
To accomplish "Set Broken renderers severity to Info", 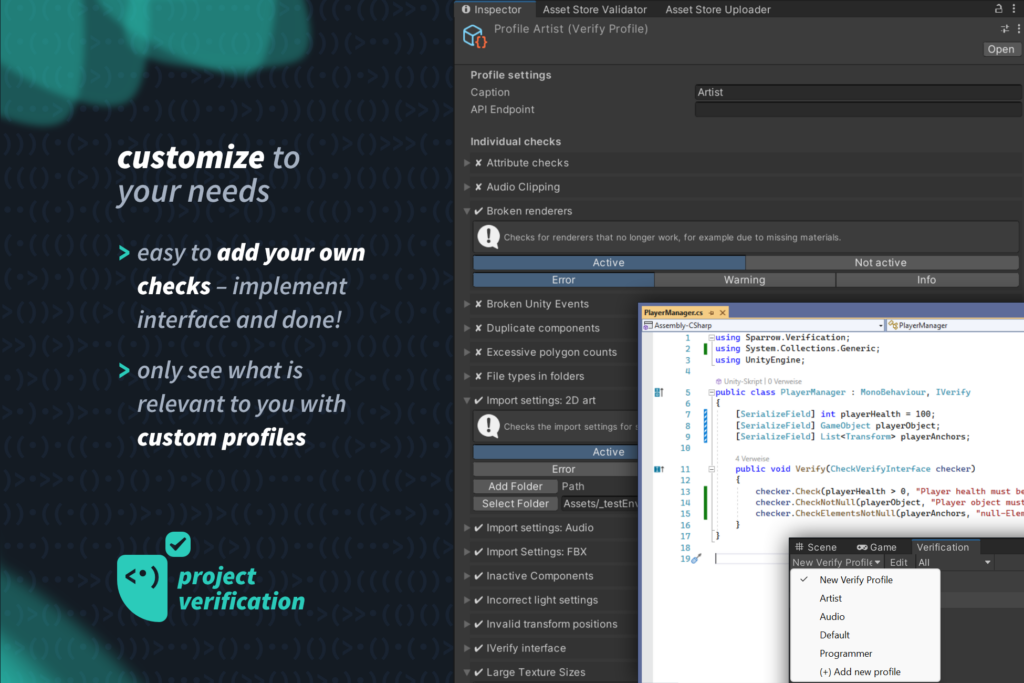I will coord(926,280).
